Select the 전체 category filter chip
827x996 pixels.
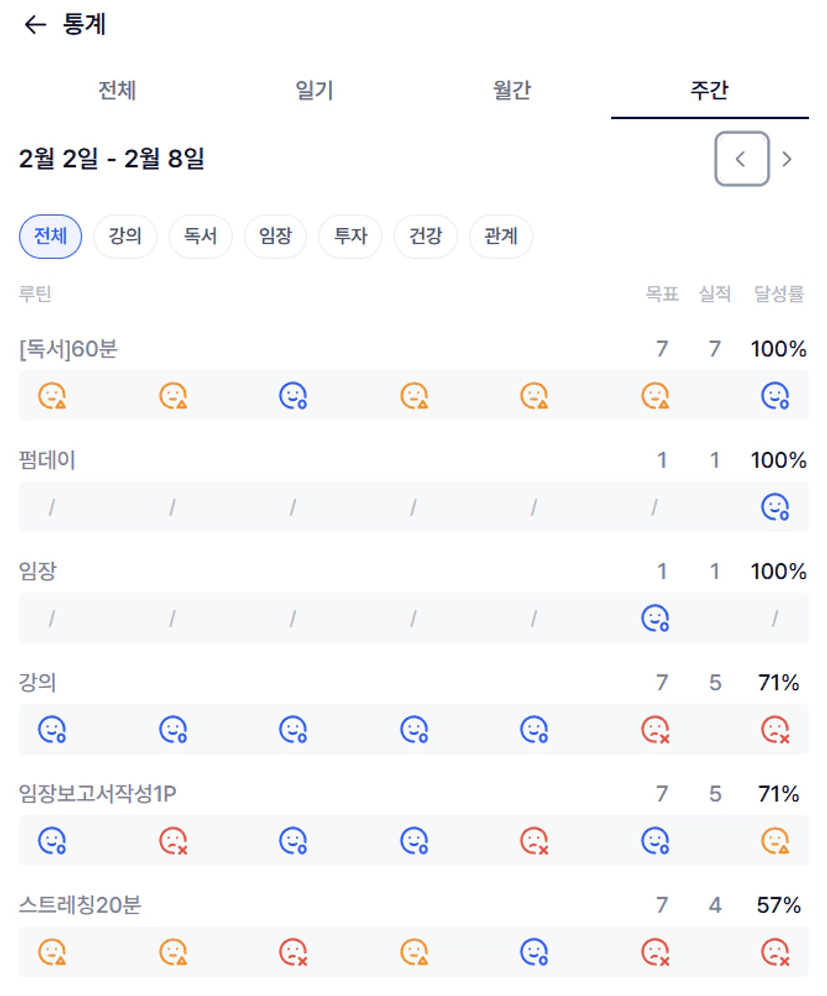coord(50,237)
